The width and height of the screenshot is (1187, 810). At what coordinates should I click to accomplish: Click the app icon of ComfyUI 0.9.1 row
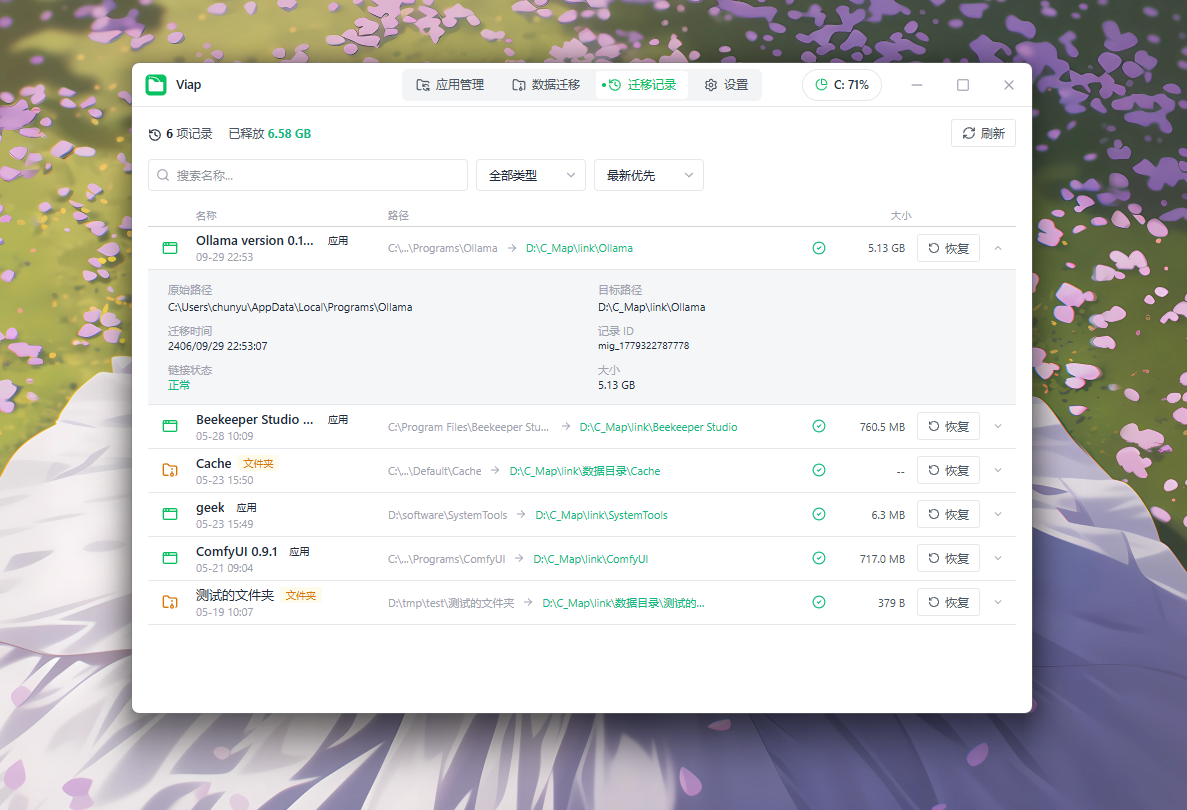[170, 558]
